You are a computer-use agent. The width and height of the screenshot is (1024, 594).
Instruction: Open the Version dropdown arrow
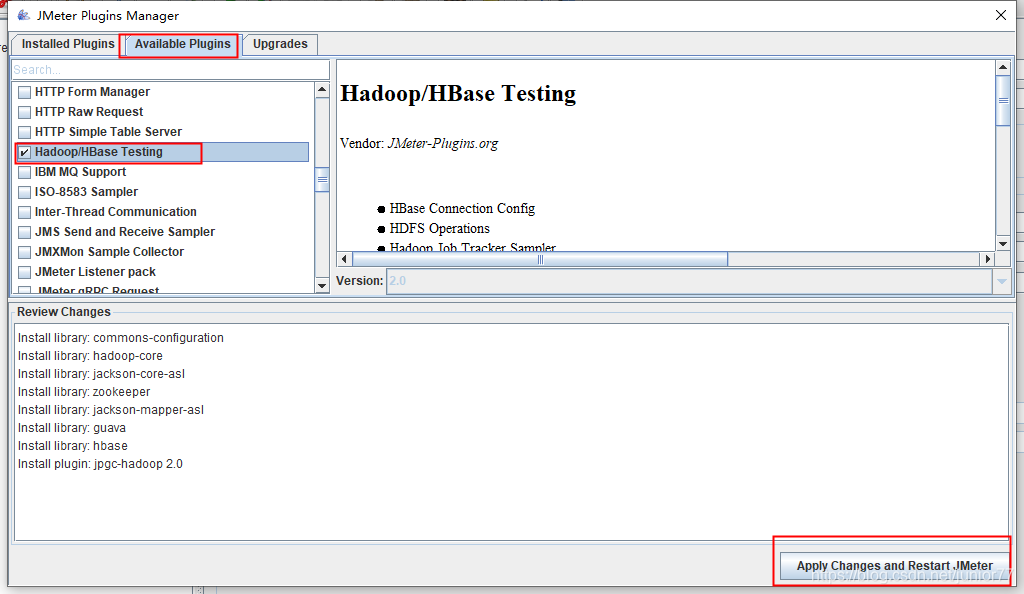[x=1002, y=281]
